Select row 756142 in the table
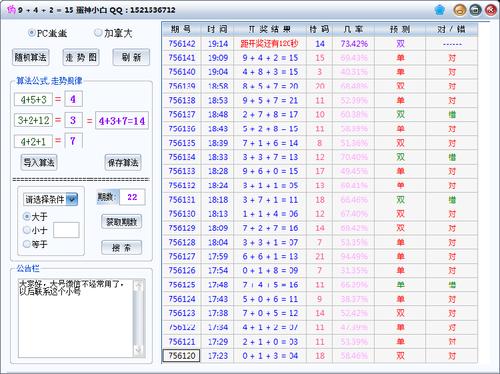500x374 pixels. click(320, 44)
